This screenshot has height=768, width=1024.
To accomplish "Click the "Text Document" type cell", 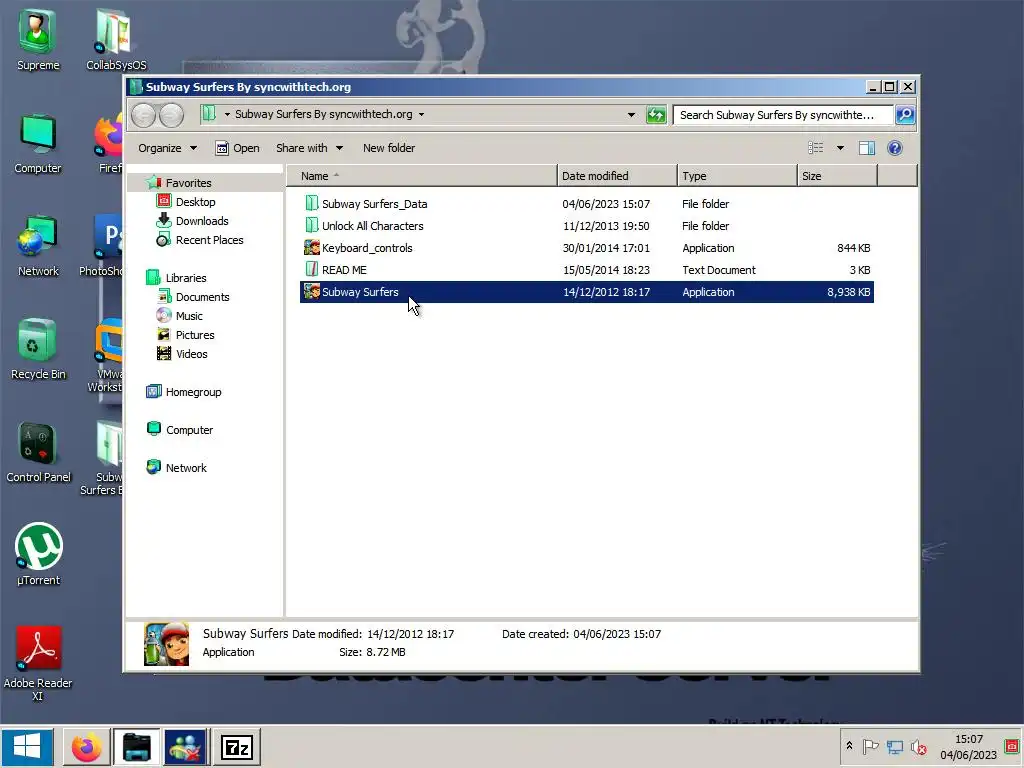I will pos(718,270).
